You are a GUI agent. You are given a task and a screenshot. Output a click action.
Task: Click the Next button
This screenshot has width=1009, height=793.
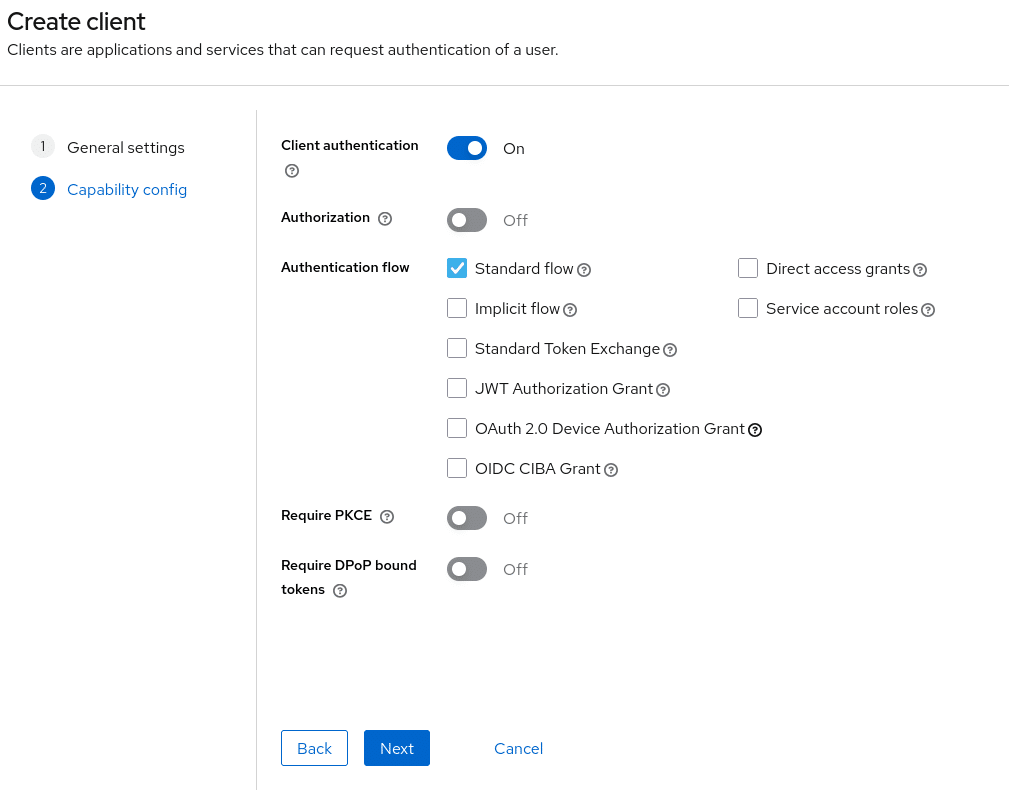[x=396, y=748]
